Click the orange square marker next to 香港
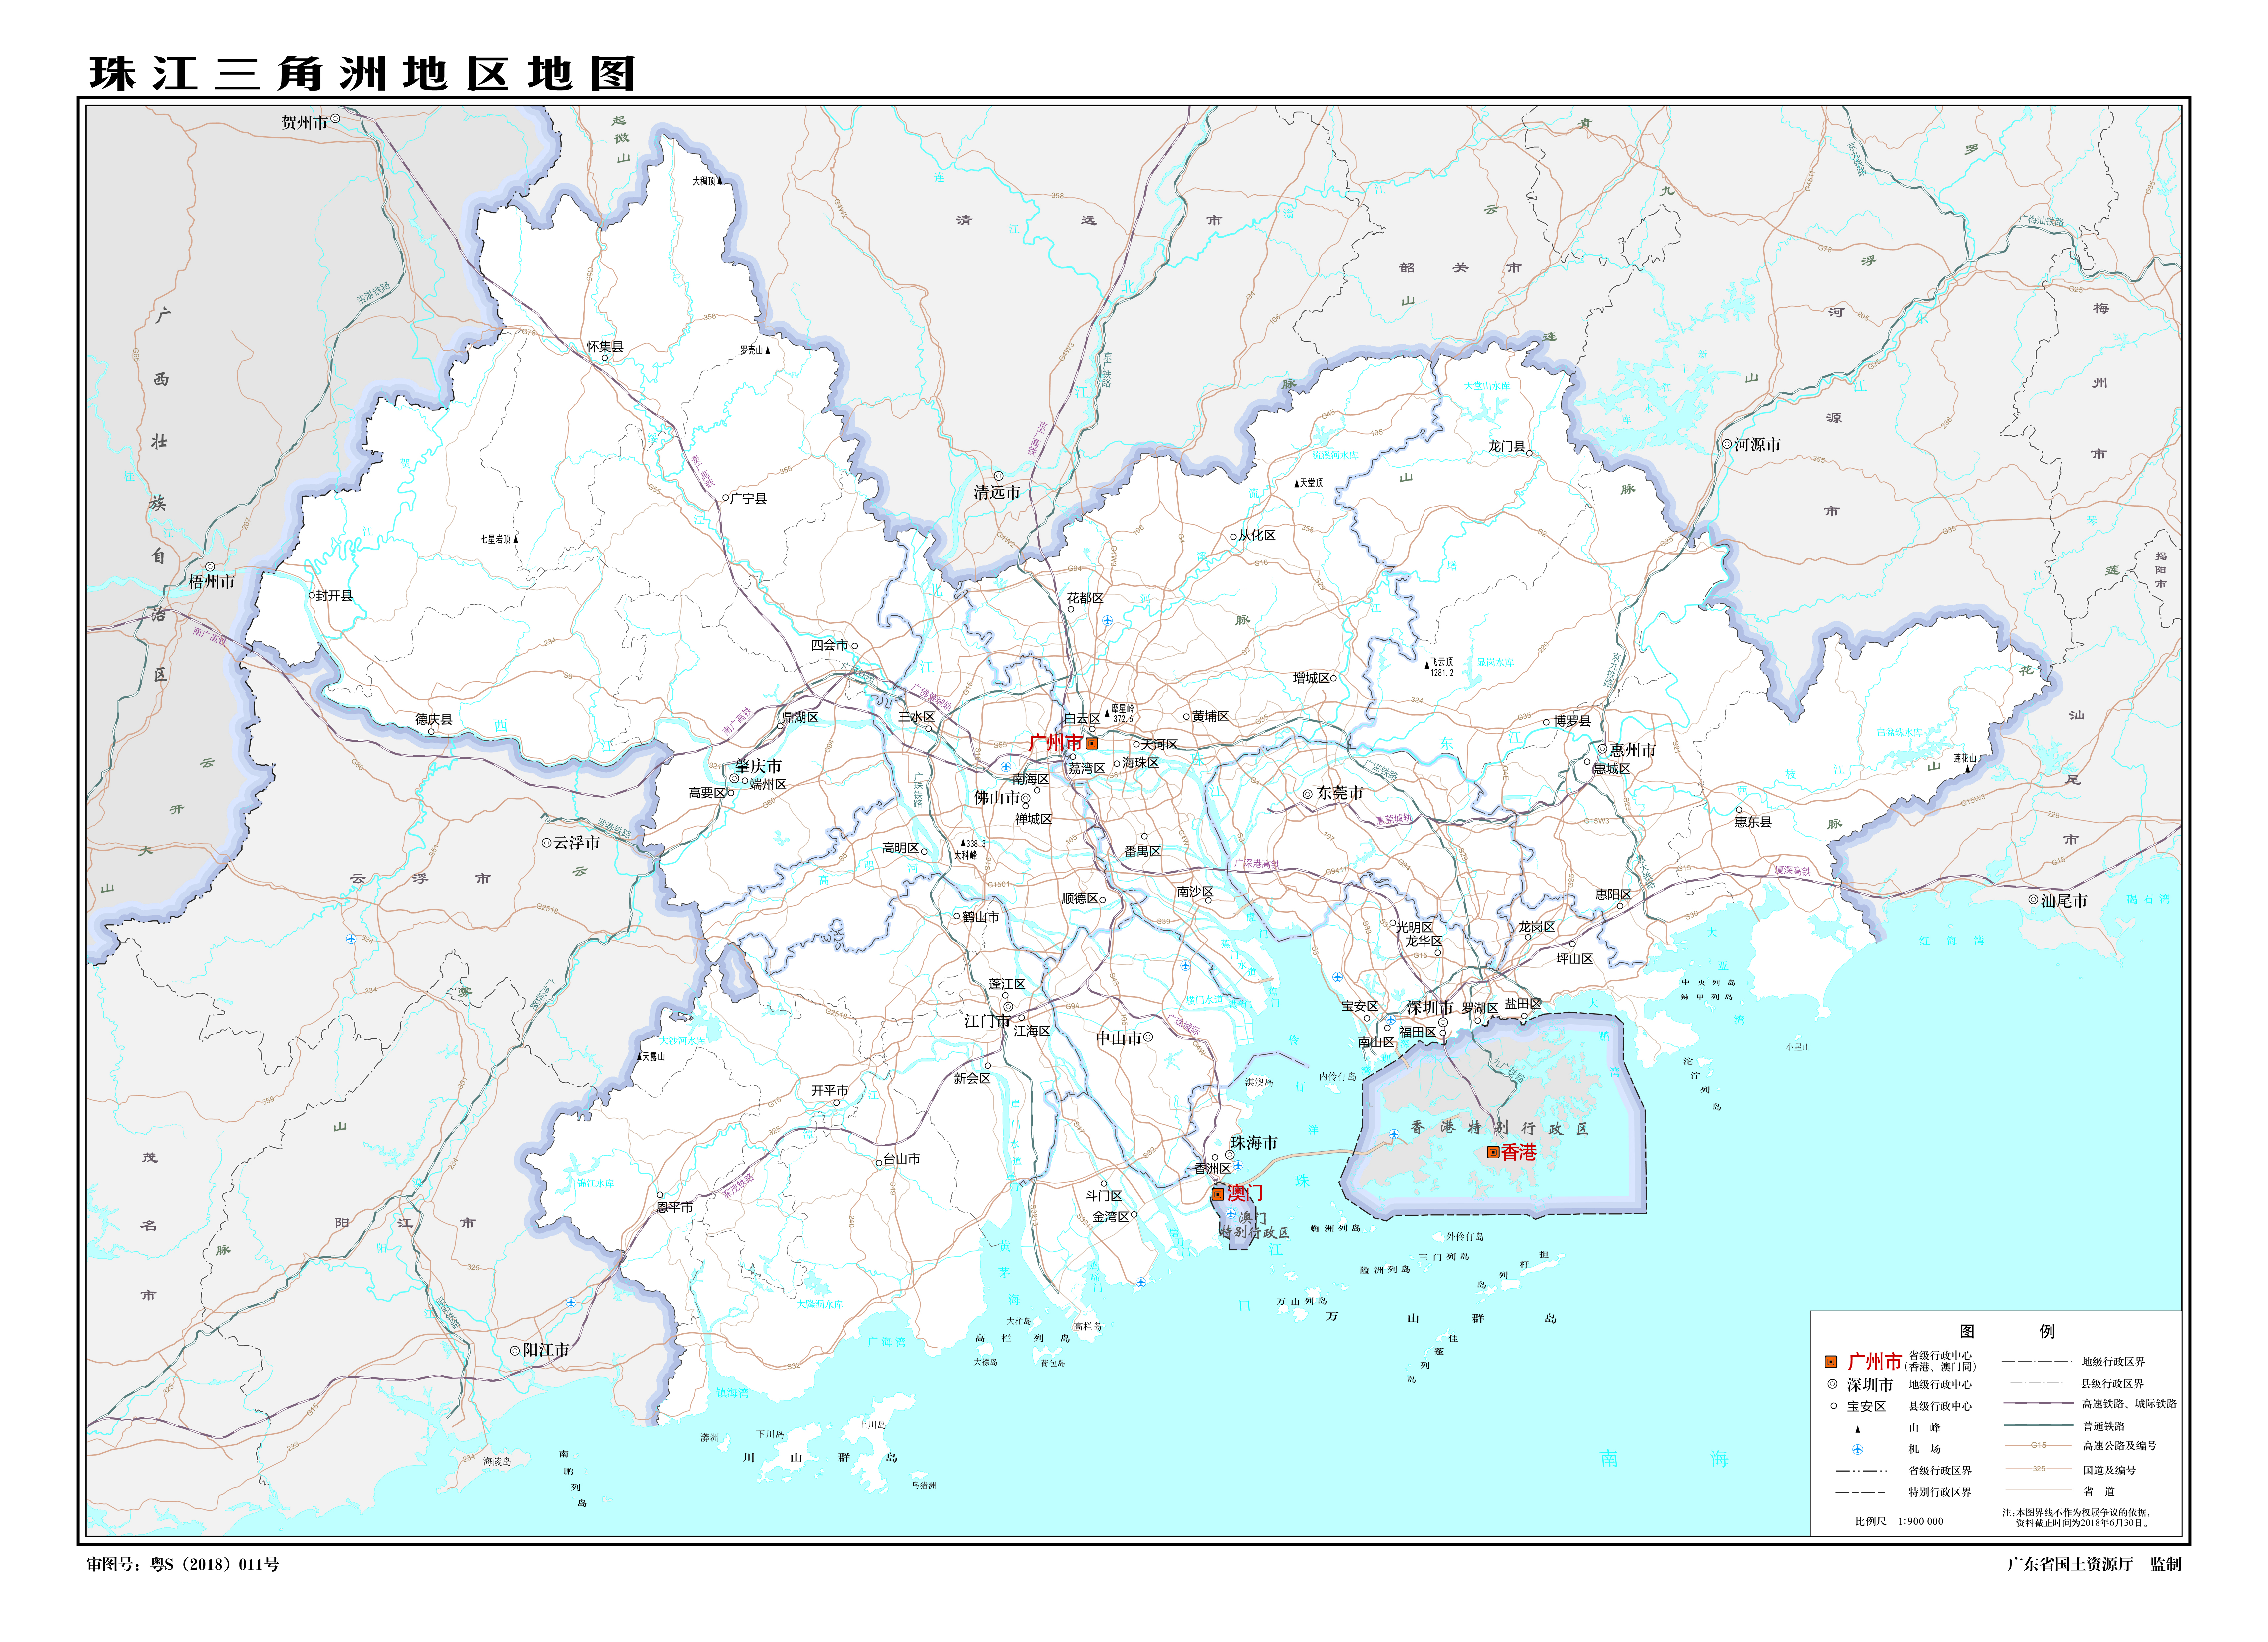This screenshot has height=1642, width=2268. click(x=1493, y=1152)
